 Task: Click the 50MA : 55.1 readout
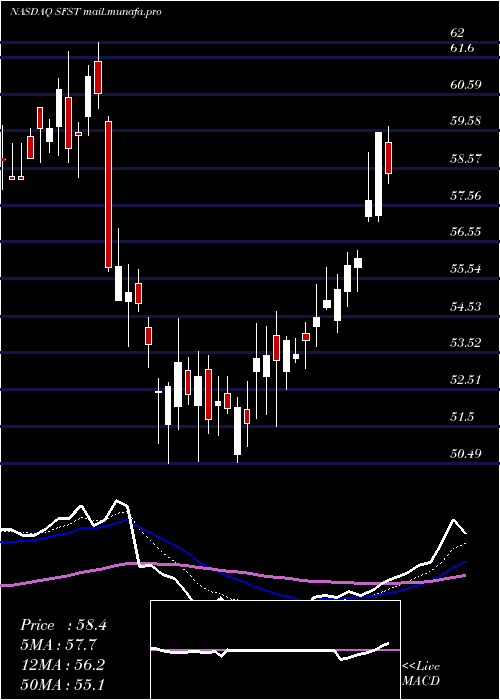coord(62,684)
